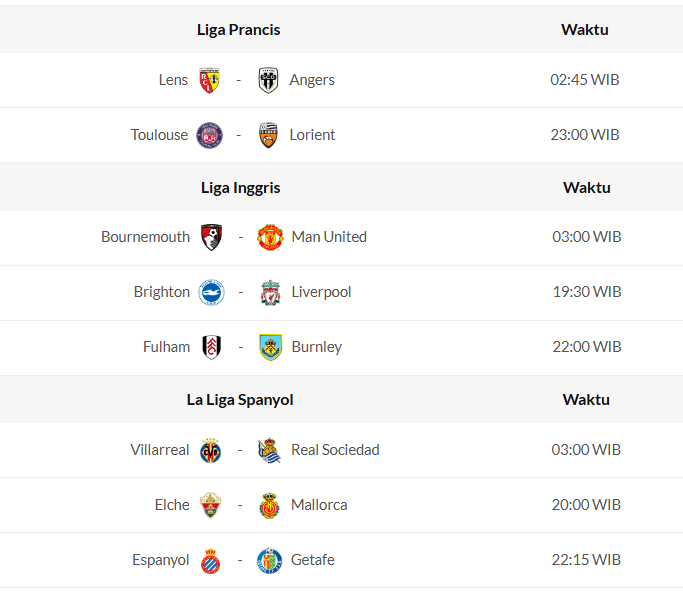Select the Liga Inggris section header
This screenshot has height=600, width=683.
click(x=240, y=188)
